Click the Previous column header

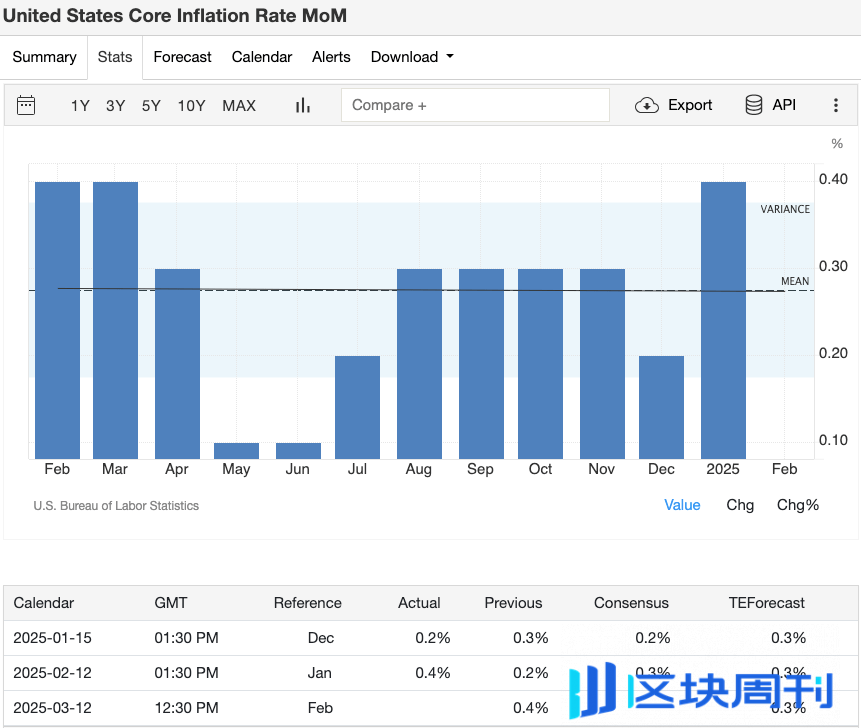[513, 603]
